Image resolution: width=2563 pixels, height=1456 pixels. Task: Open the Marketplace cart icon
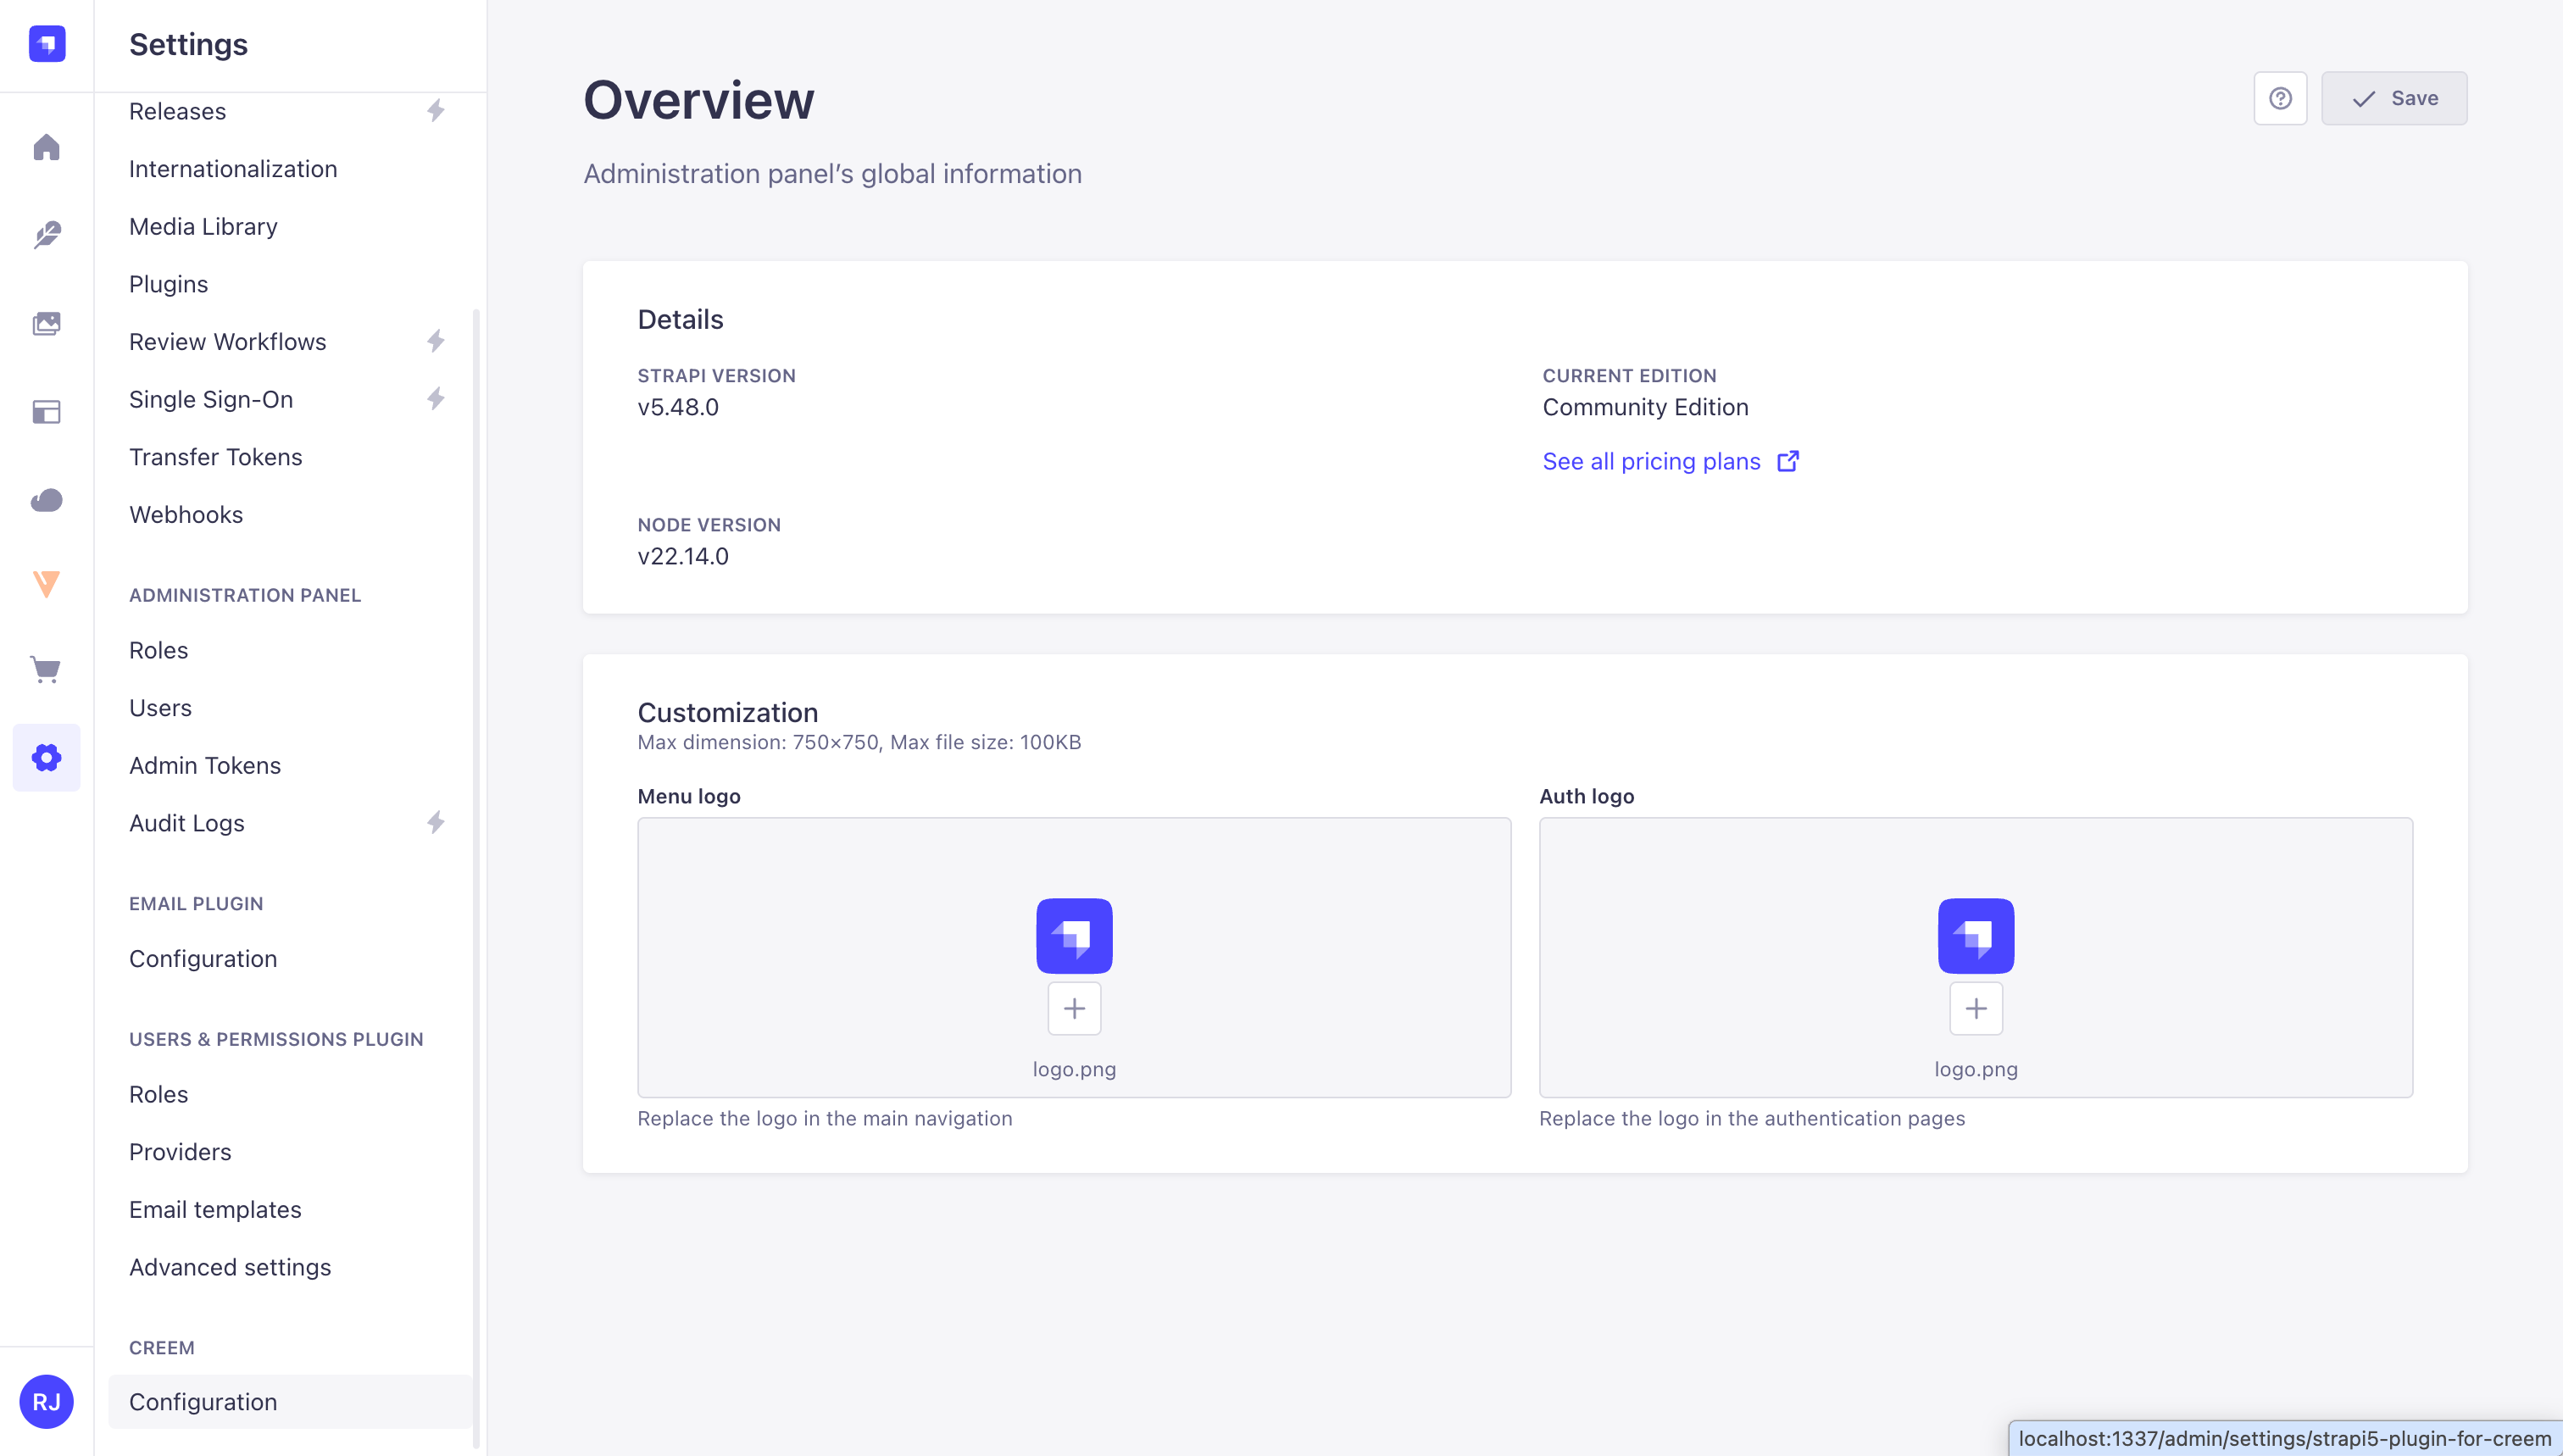(x=47, y=669)
